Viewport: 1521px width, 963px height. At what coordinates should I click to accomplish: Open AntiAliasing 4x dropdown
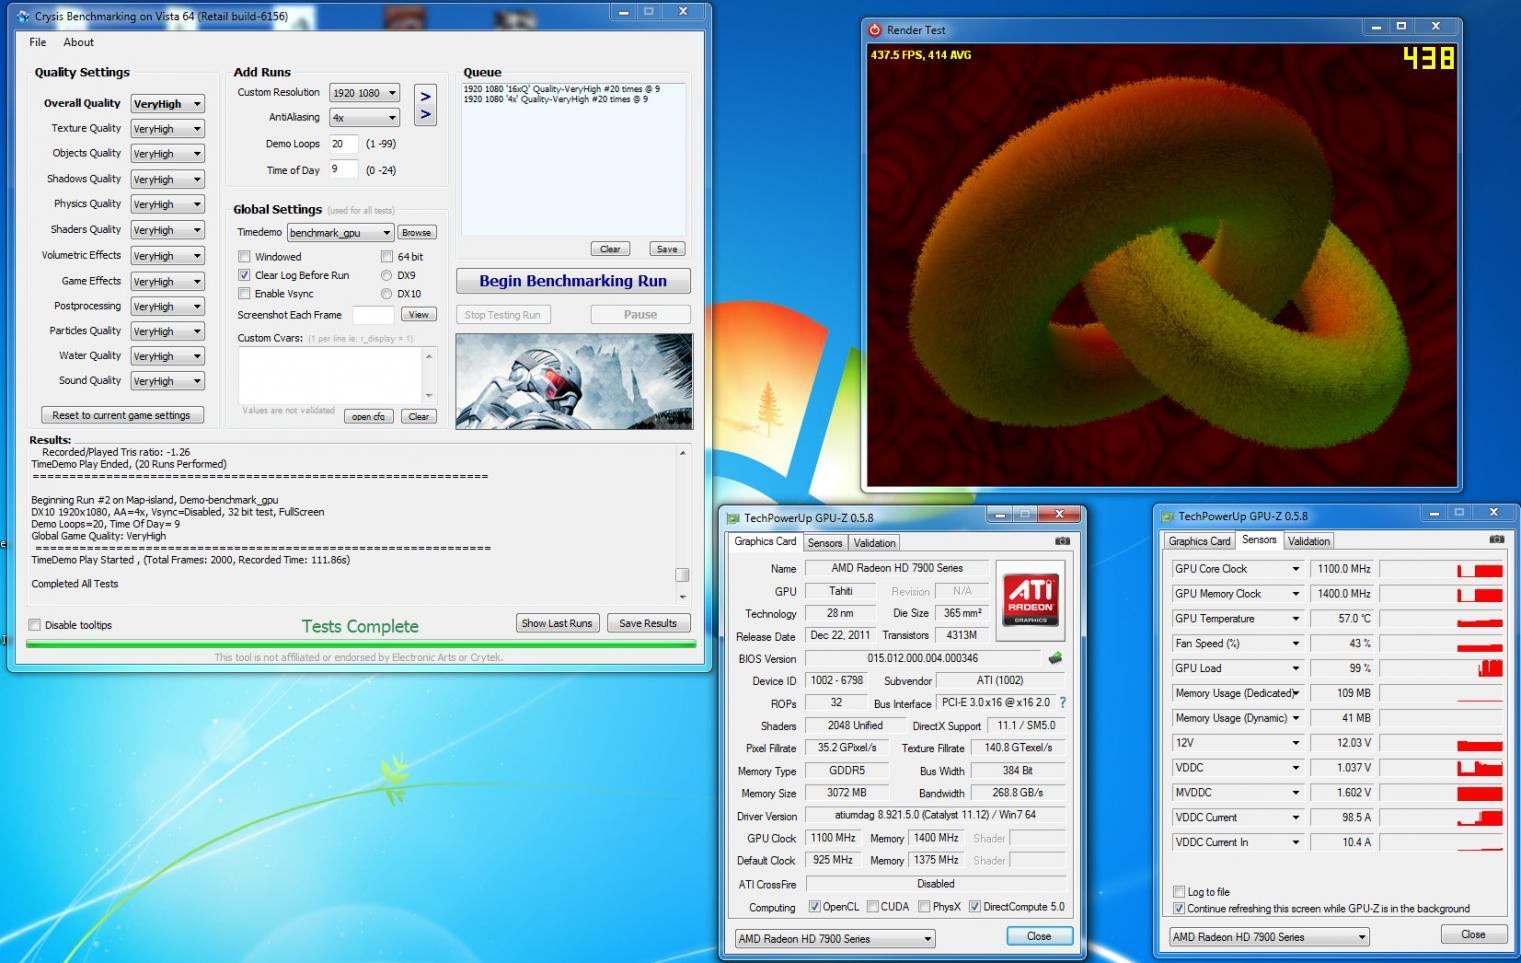pyautogui.click(x=364, y=118)
